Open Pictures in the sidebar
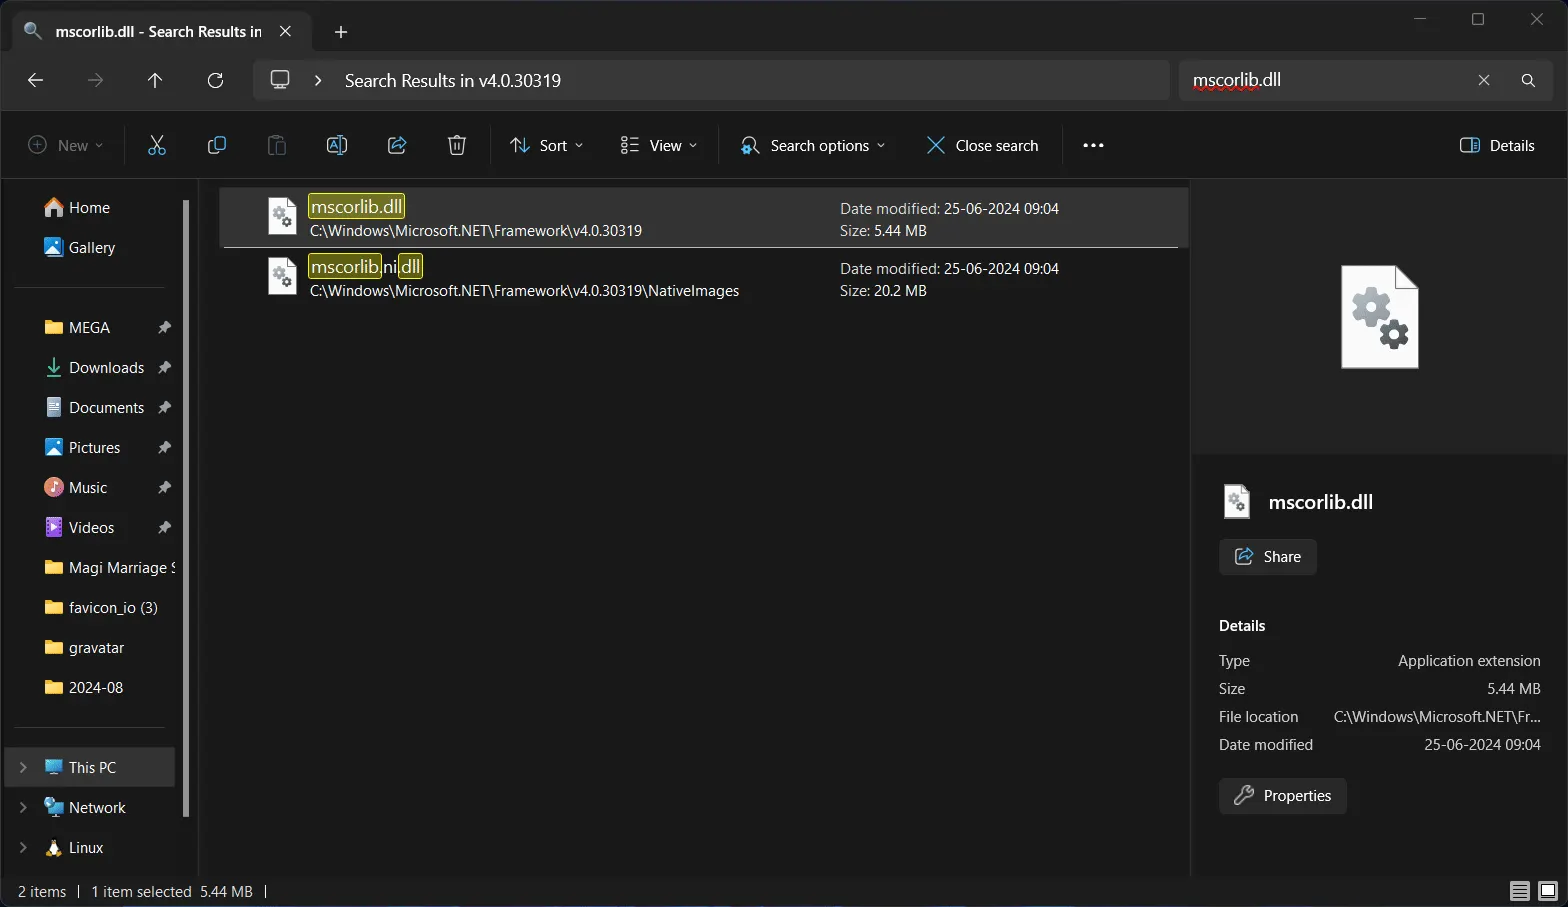 [x=94, y=447]
